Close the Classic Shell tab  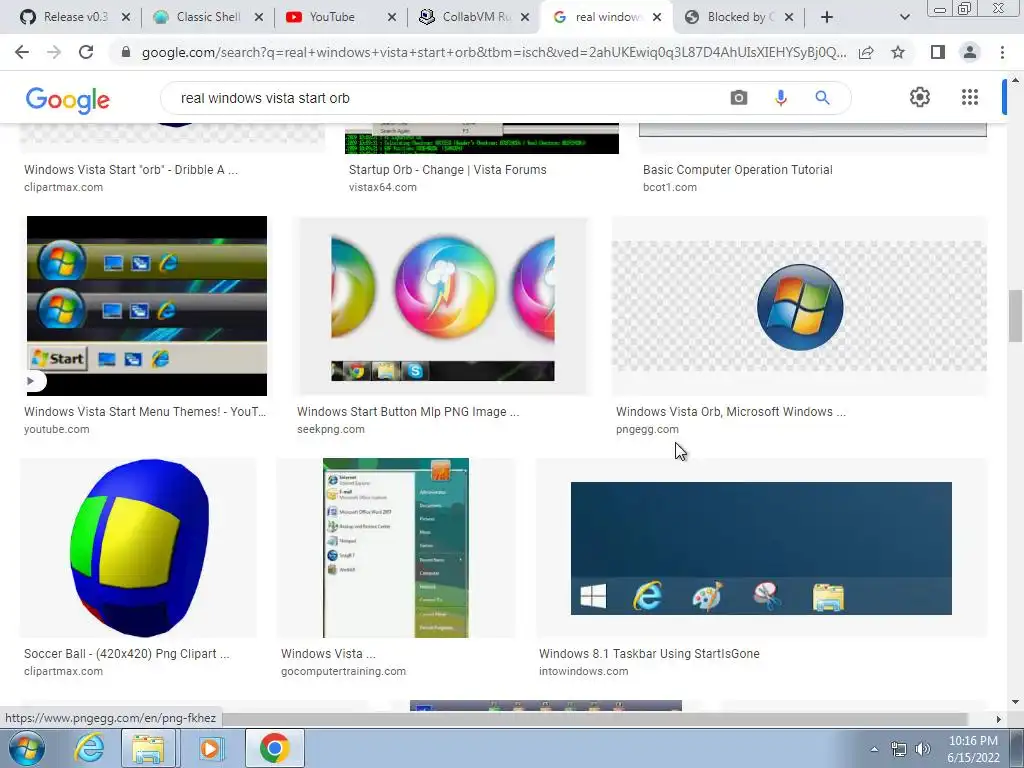tap(259, 18)
